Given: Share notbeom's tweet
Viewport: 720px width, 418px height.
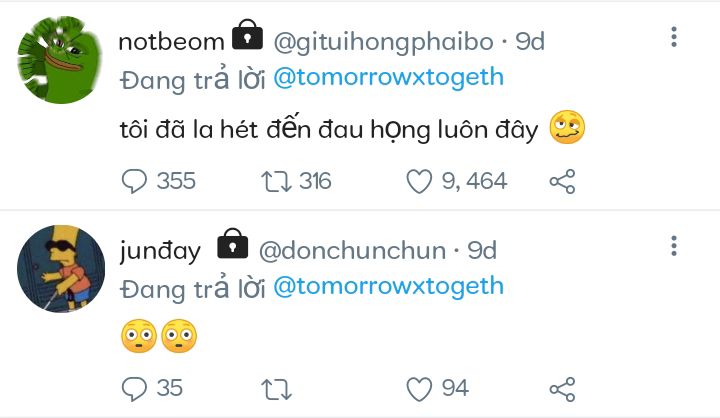Looking at the screenshot, I should 563,181.
